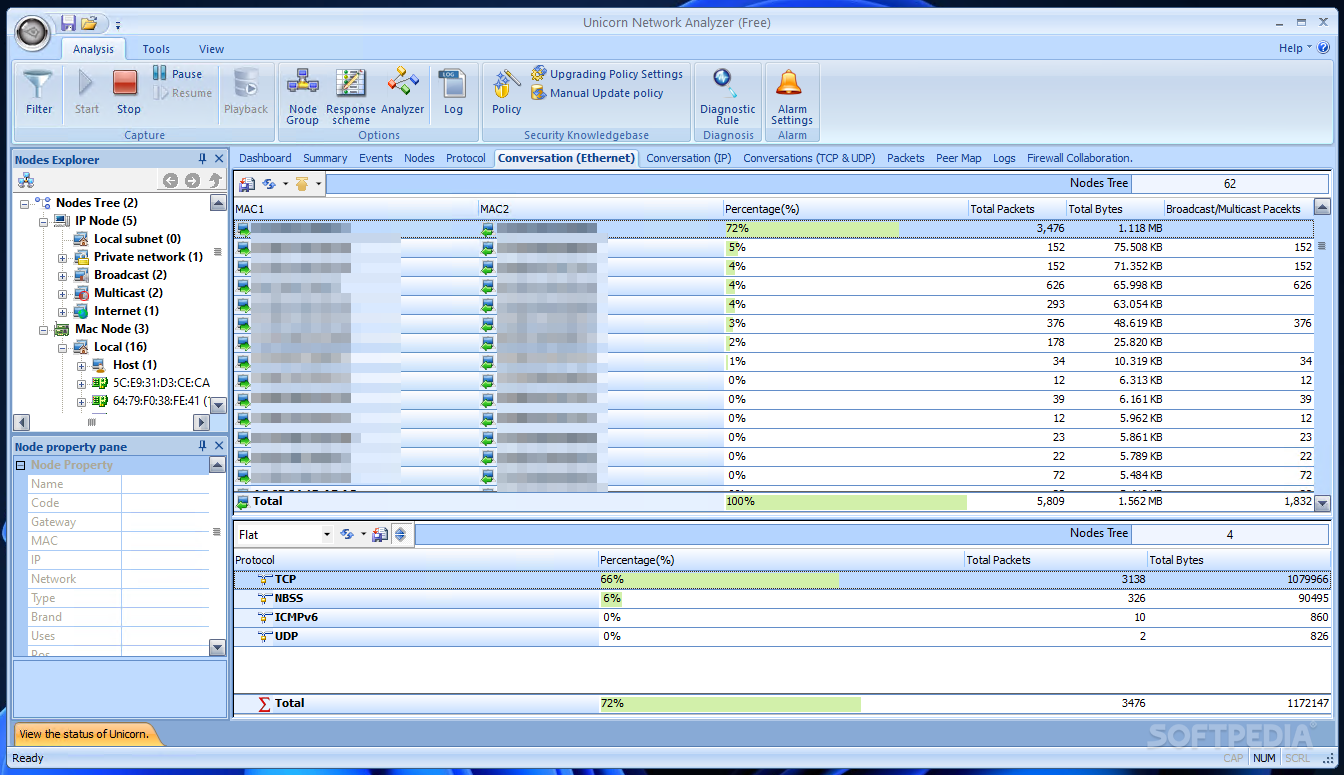This screenshot has height=775, width=1344.
Task: Open the Firewall Collaboration tab
Action: tap(1080, 158)
